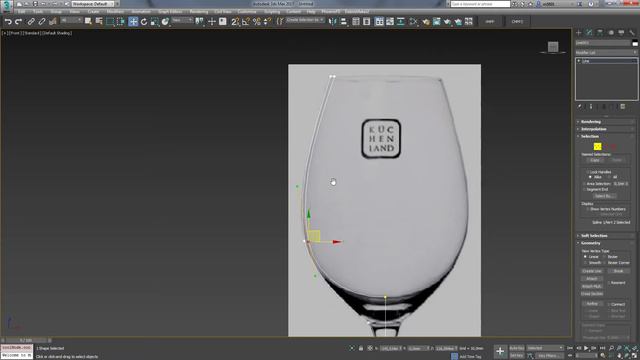
Task: Click the Redo arrow in main toolbar
Action: (x=18, y=22)
